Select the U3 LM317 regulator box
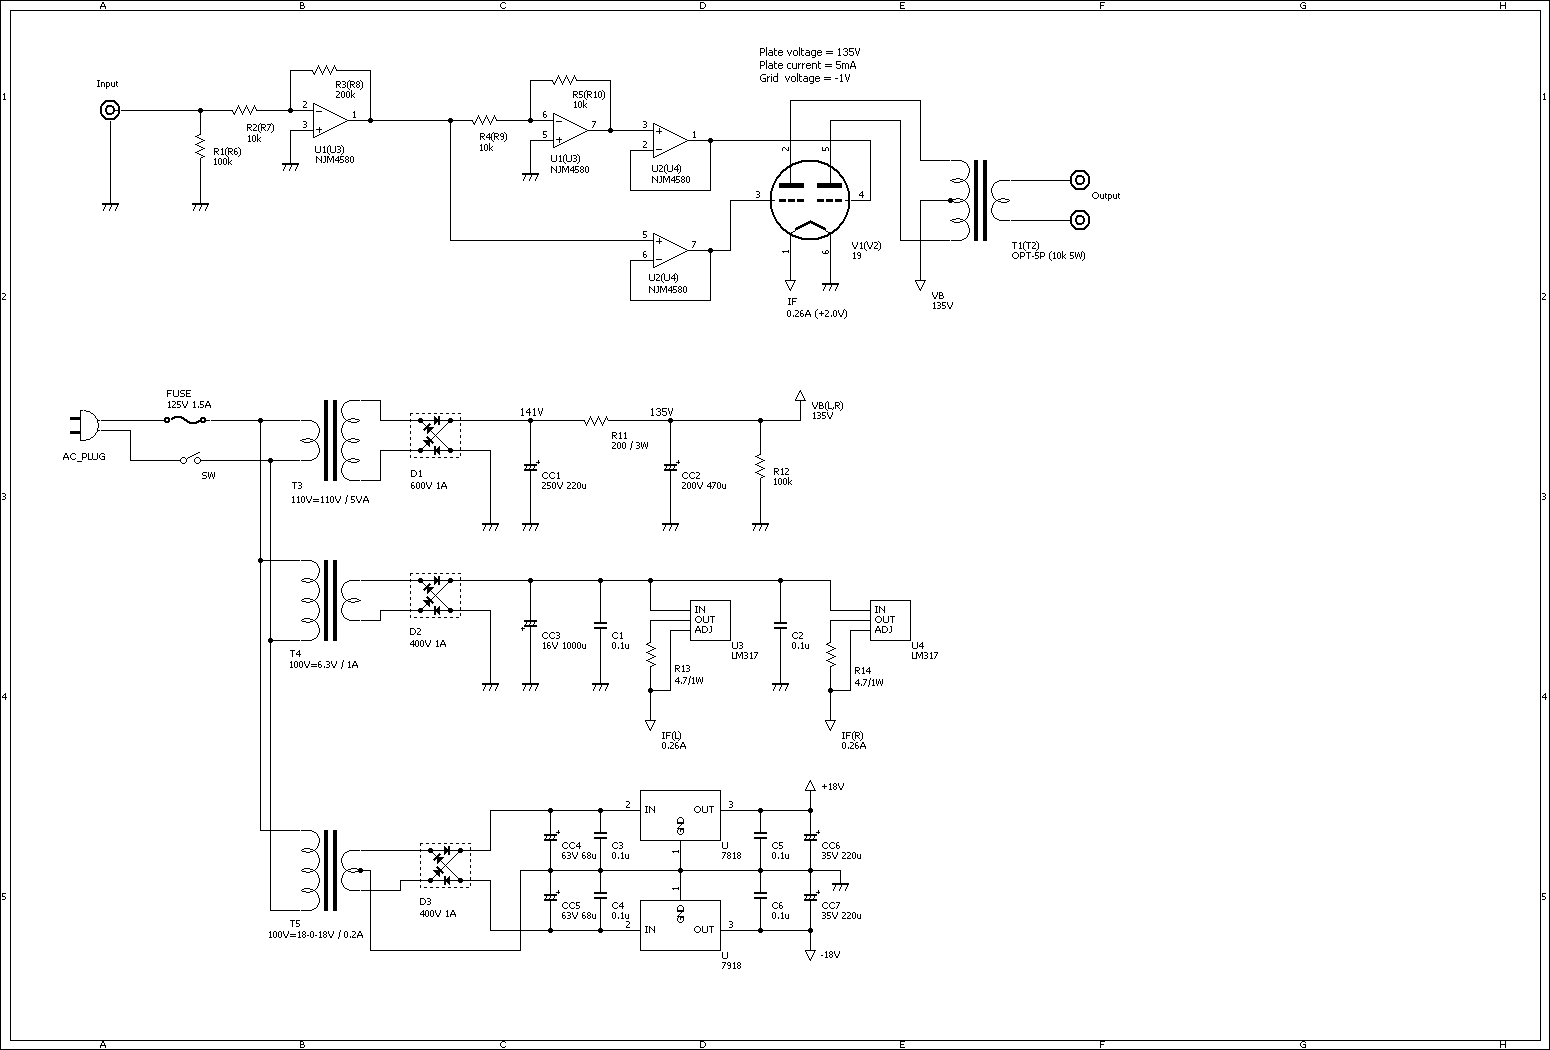 pyautogui.click(x=710, y=620)
